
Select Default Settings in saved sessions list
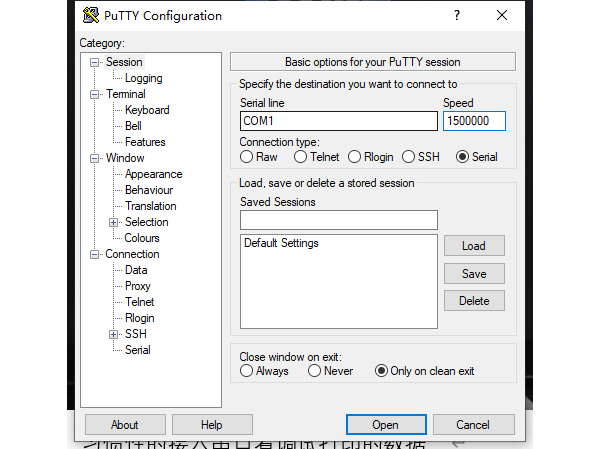tap(281, 243)
